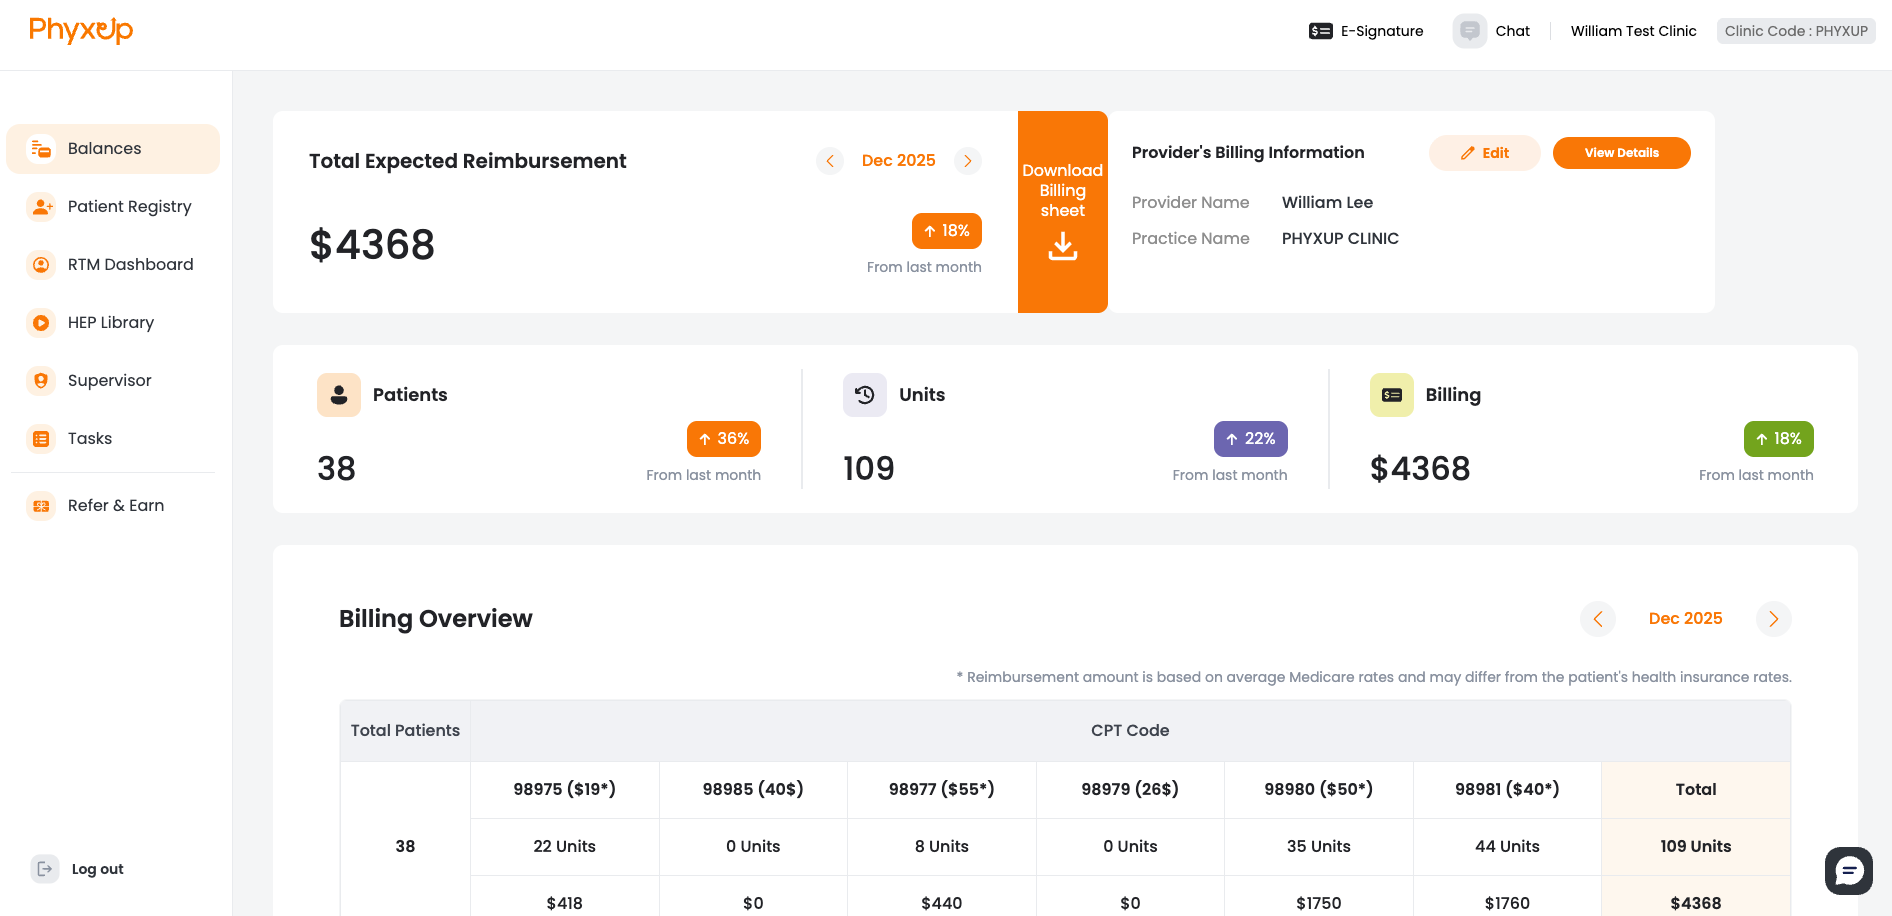
Task: Open the E-Signature icon in header
Action: coord(1320,31)
